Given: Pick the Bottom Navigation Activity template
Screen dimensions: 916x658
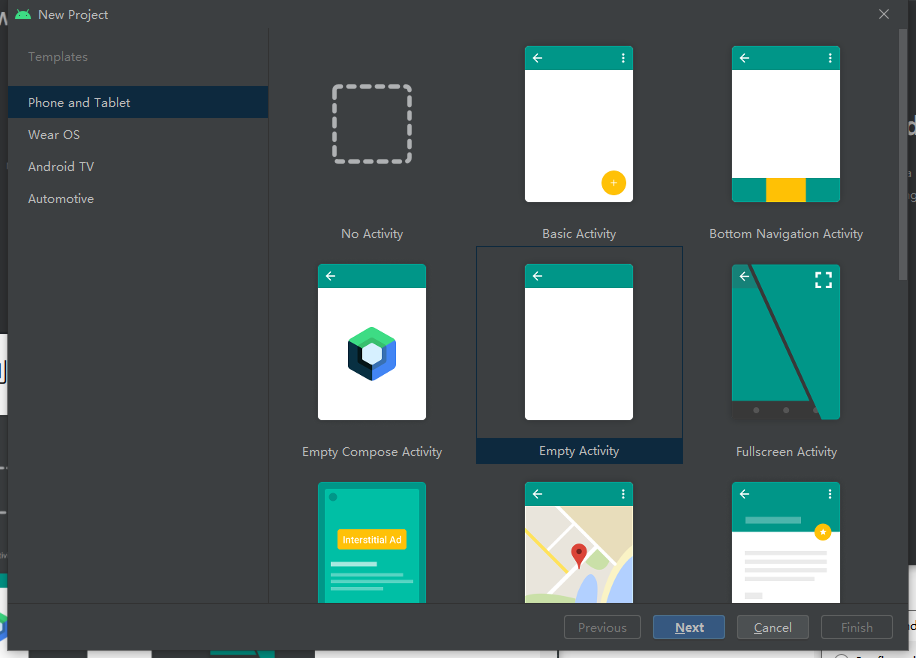Looking at the screenshot, I should (x=785, y=124).
